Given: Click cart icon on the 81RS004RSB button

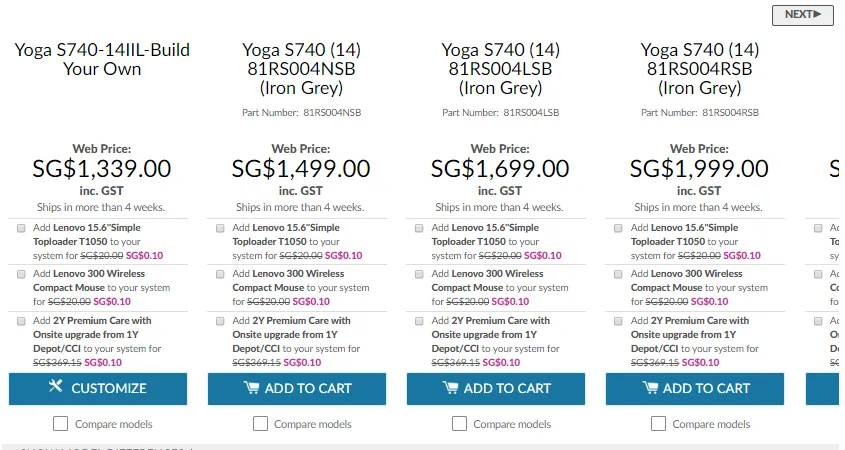Looking at the screenshot, I should 649,388.
